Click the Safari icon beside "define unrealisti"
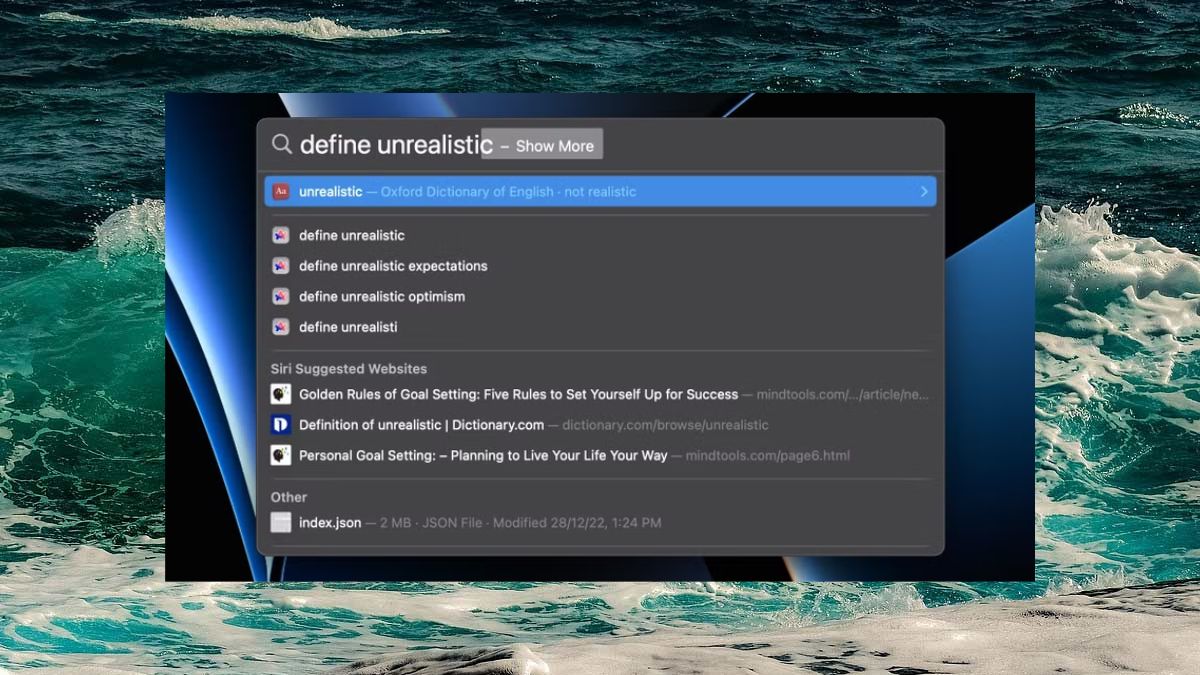The height and width of the screenshot is (675, 1200). pyautogui.click(x=281, y=327)
